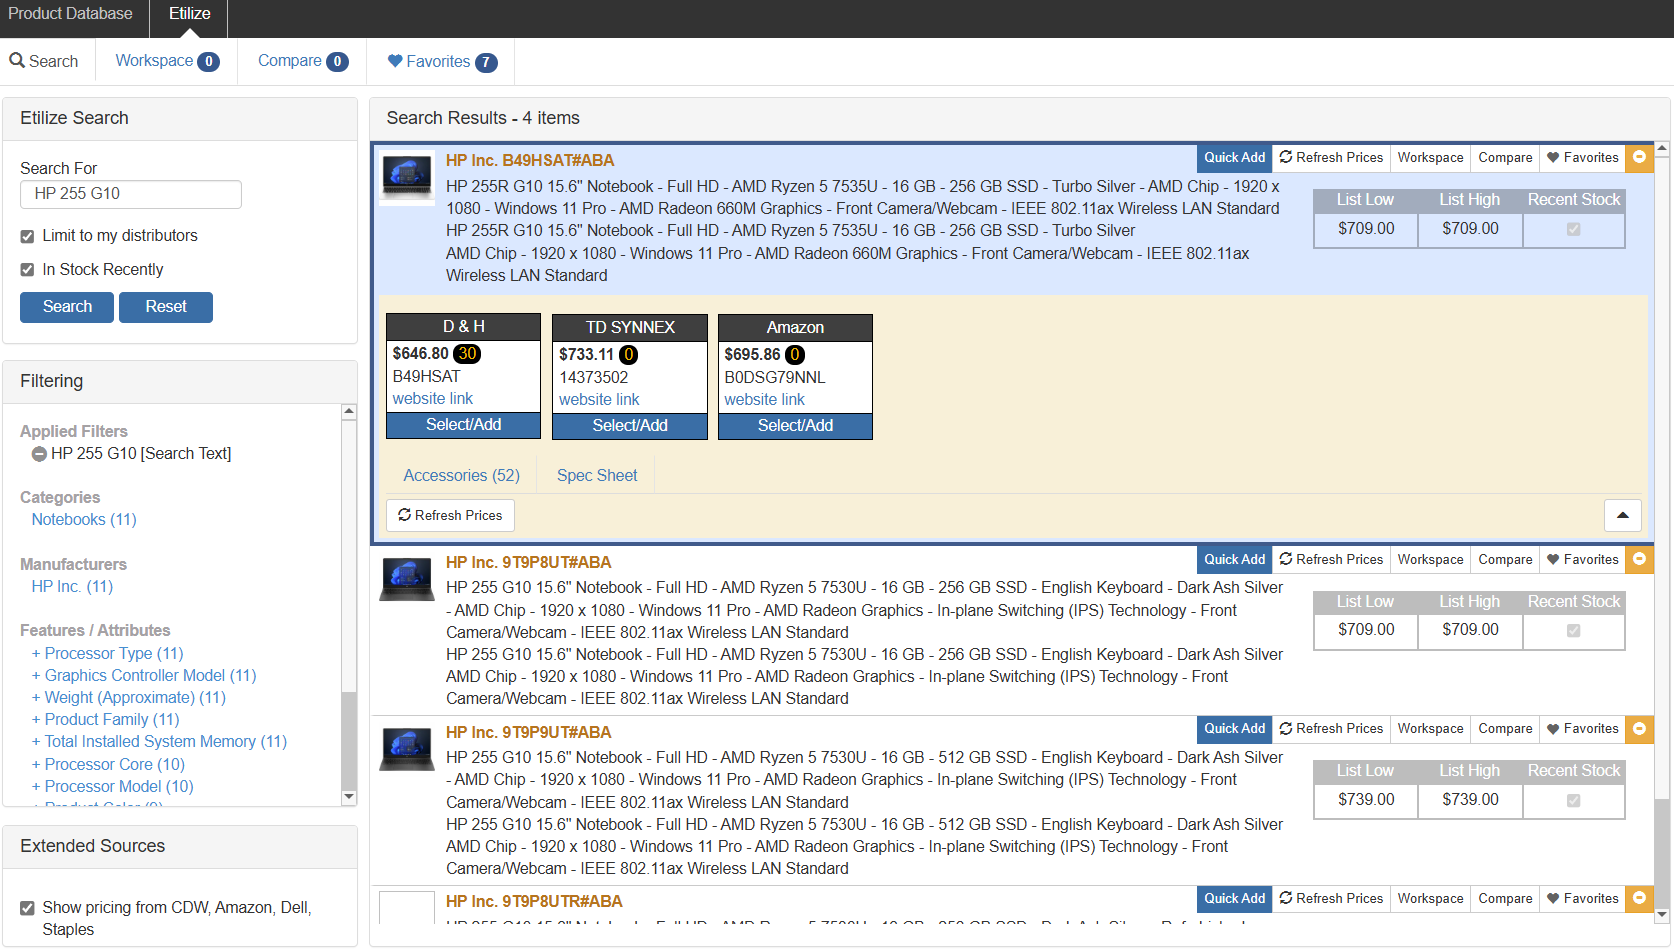
Task: Collapse the expanded product details with up arrow
Action: point(1622,516)
